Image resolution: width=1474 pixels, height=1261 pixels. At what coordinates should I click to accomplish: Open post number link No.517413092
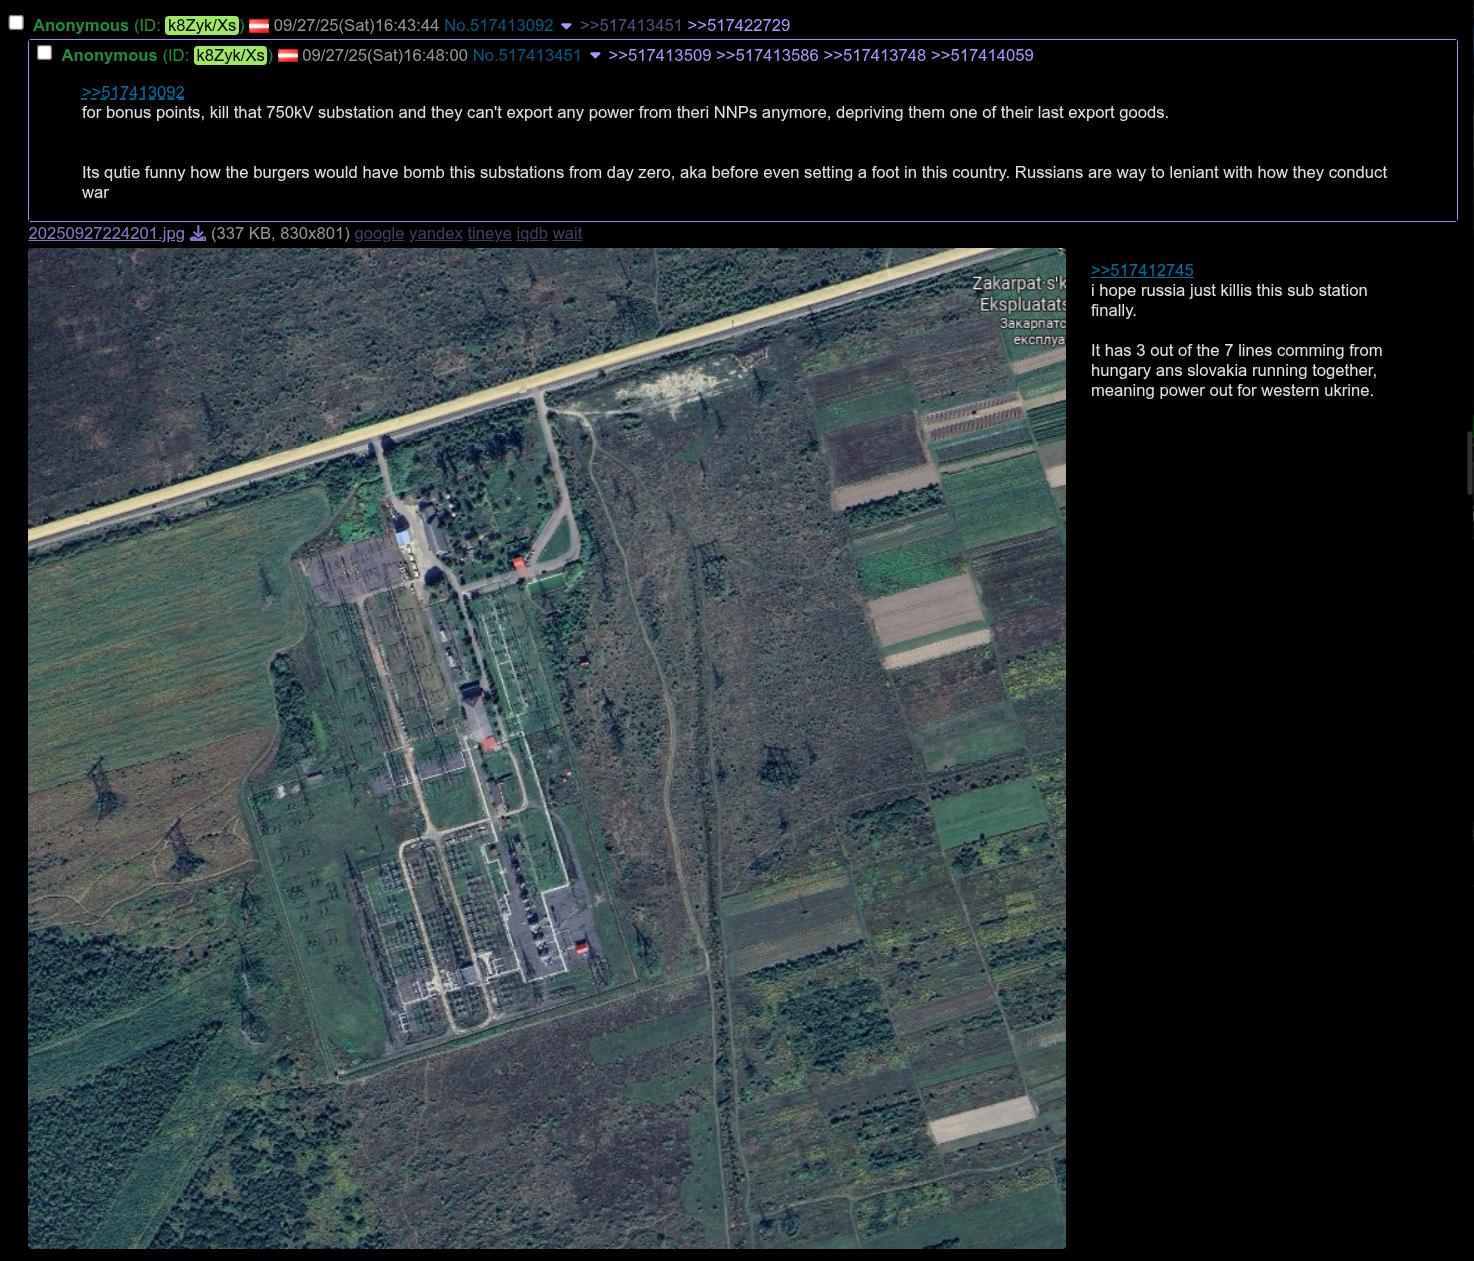coord(498,25)
